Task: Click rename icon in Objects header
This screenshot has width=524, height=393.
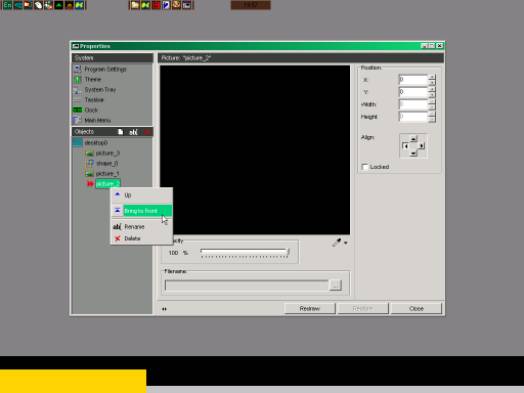Action: 133,132
